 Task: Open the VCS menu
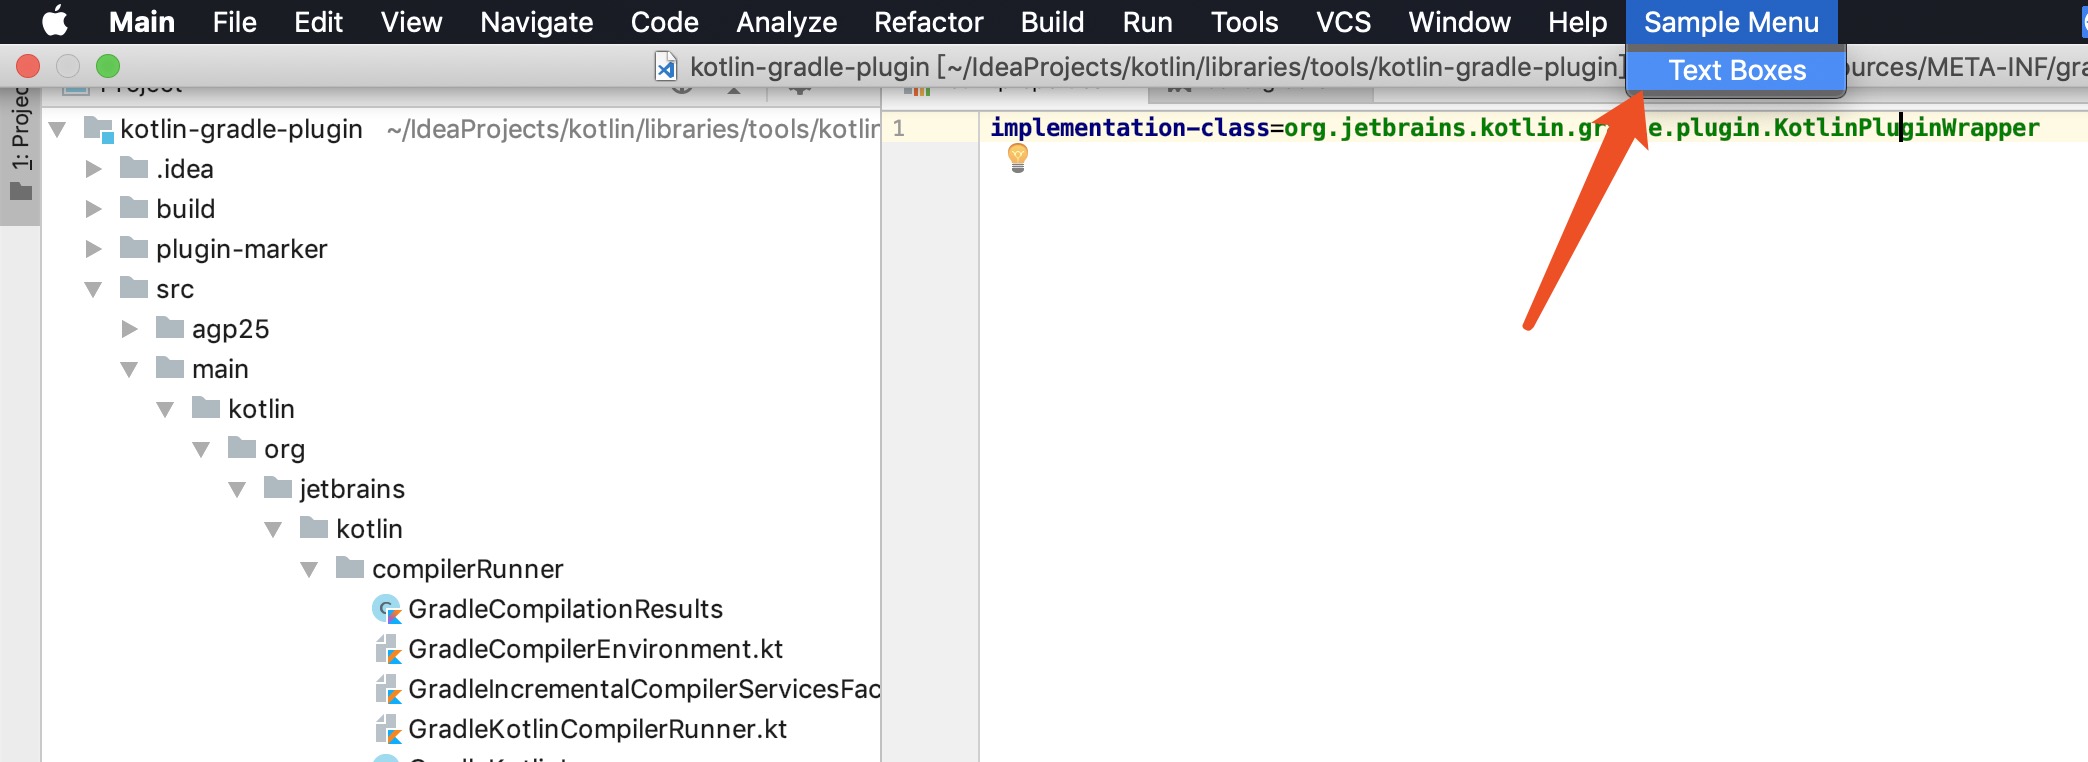1342,22
